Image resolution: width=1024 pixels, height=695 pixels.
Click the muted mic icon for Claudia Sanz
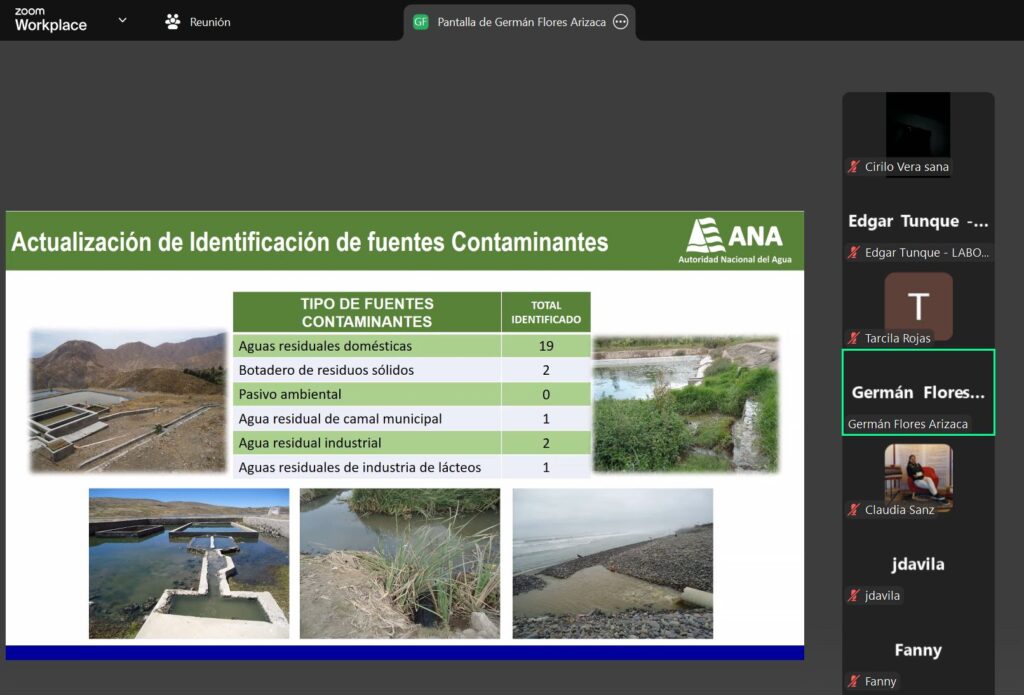coord(854,510)
